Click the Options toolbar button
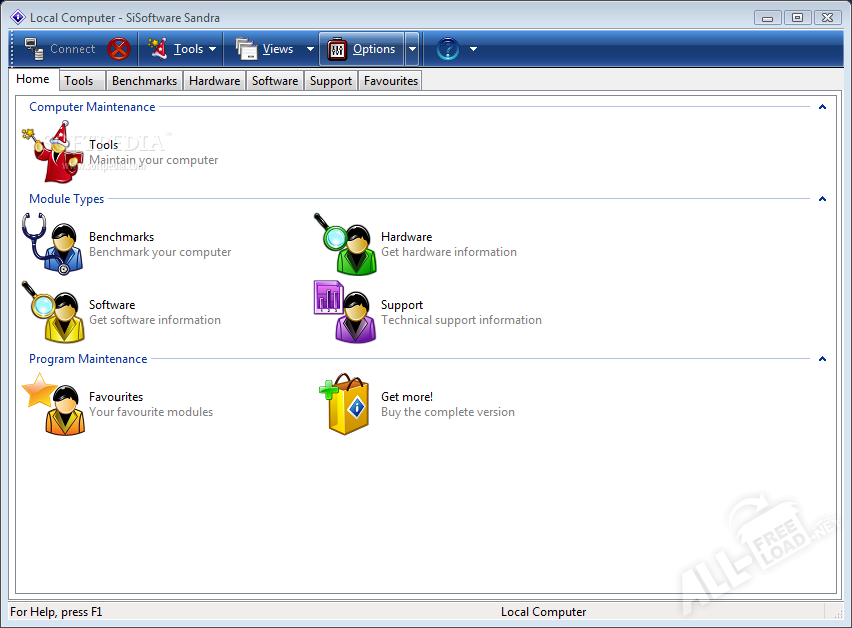Image resolution: width=852 pixels, height=628 pixels. (361, 49)
